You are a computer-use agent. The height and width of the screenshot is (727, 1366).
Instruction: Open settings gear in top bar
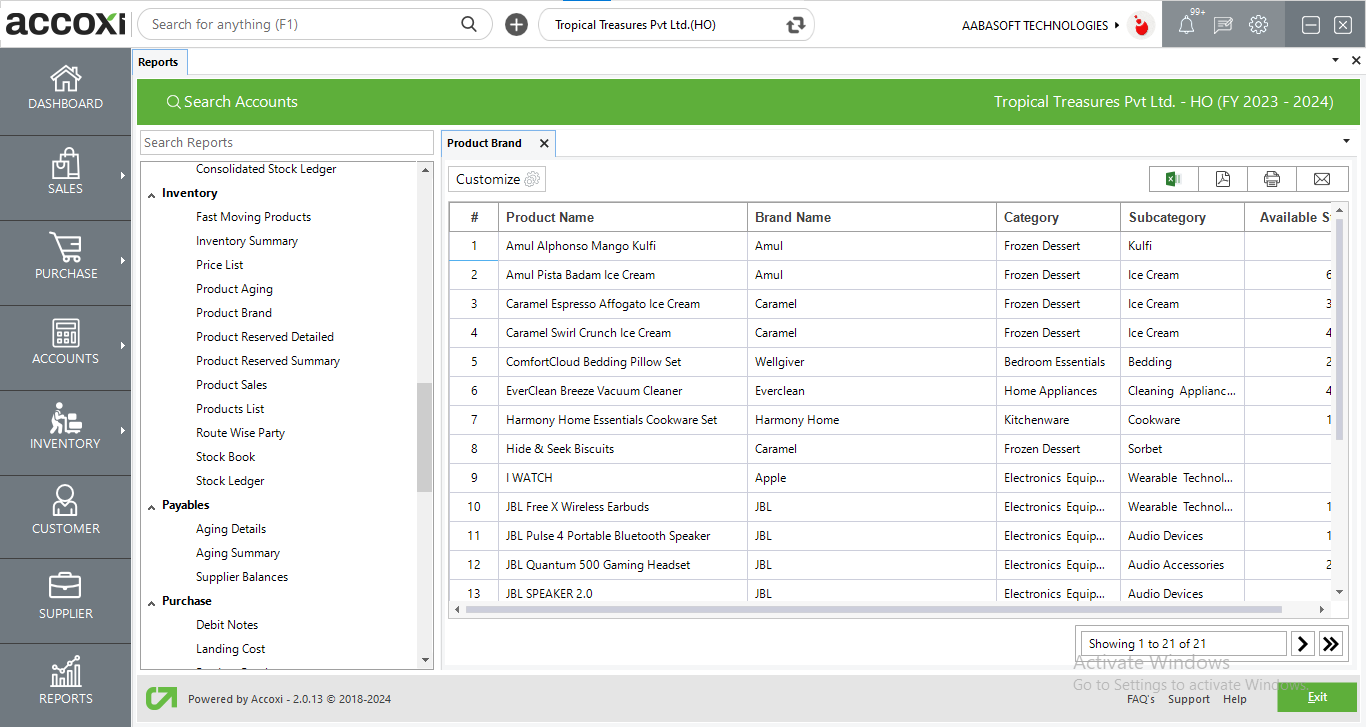click(1258, 25)
